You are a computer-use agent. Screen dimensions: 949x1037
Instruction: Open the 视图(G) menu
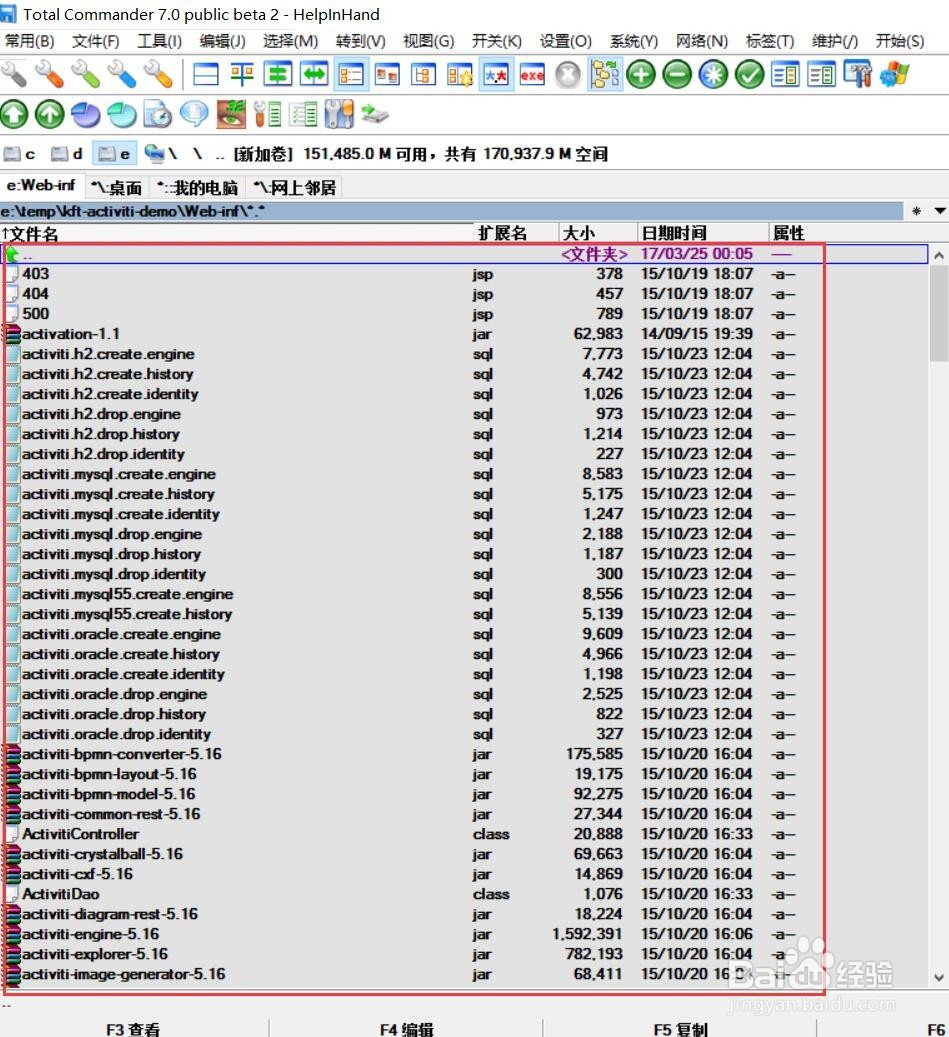coord(429,41)
